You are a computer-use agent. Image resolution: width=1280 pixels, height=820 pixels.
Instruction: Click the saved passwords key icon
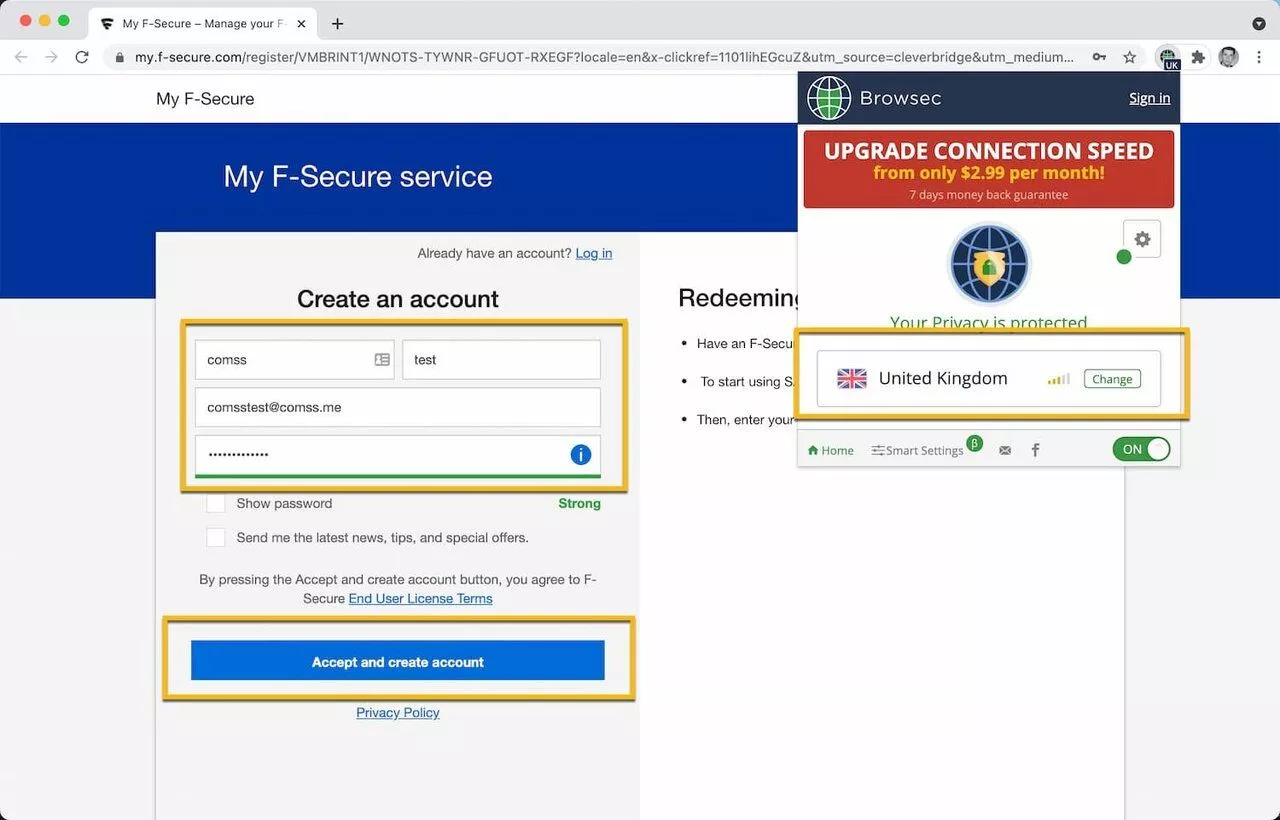[1099, 57]
